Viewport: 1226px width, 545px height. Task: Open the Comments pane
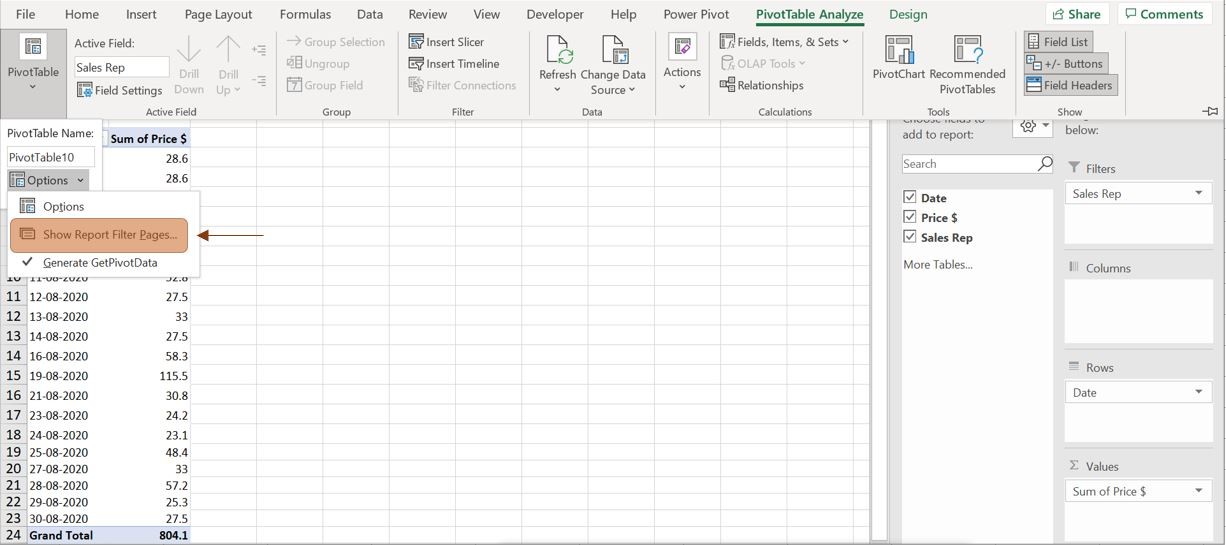tap(1162, 14)
